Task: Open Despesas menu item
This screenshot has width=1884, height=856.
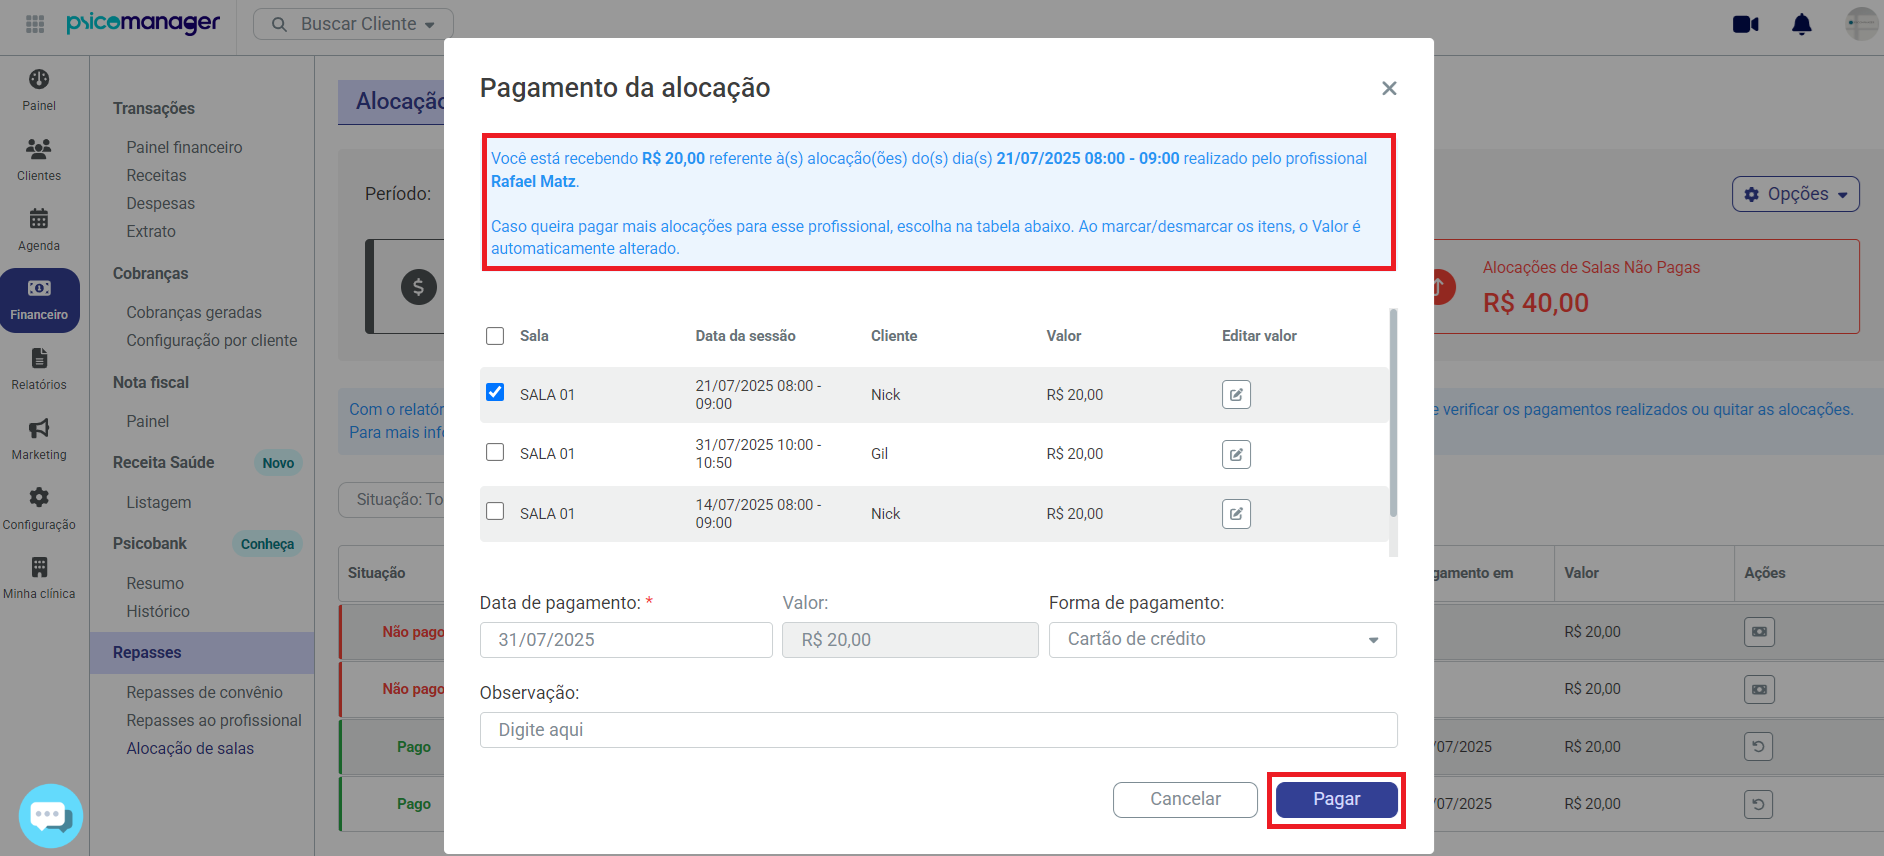Action: point(160,203)
